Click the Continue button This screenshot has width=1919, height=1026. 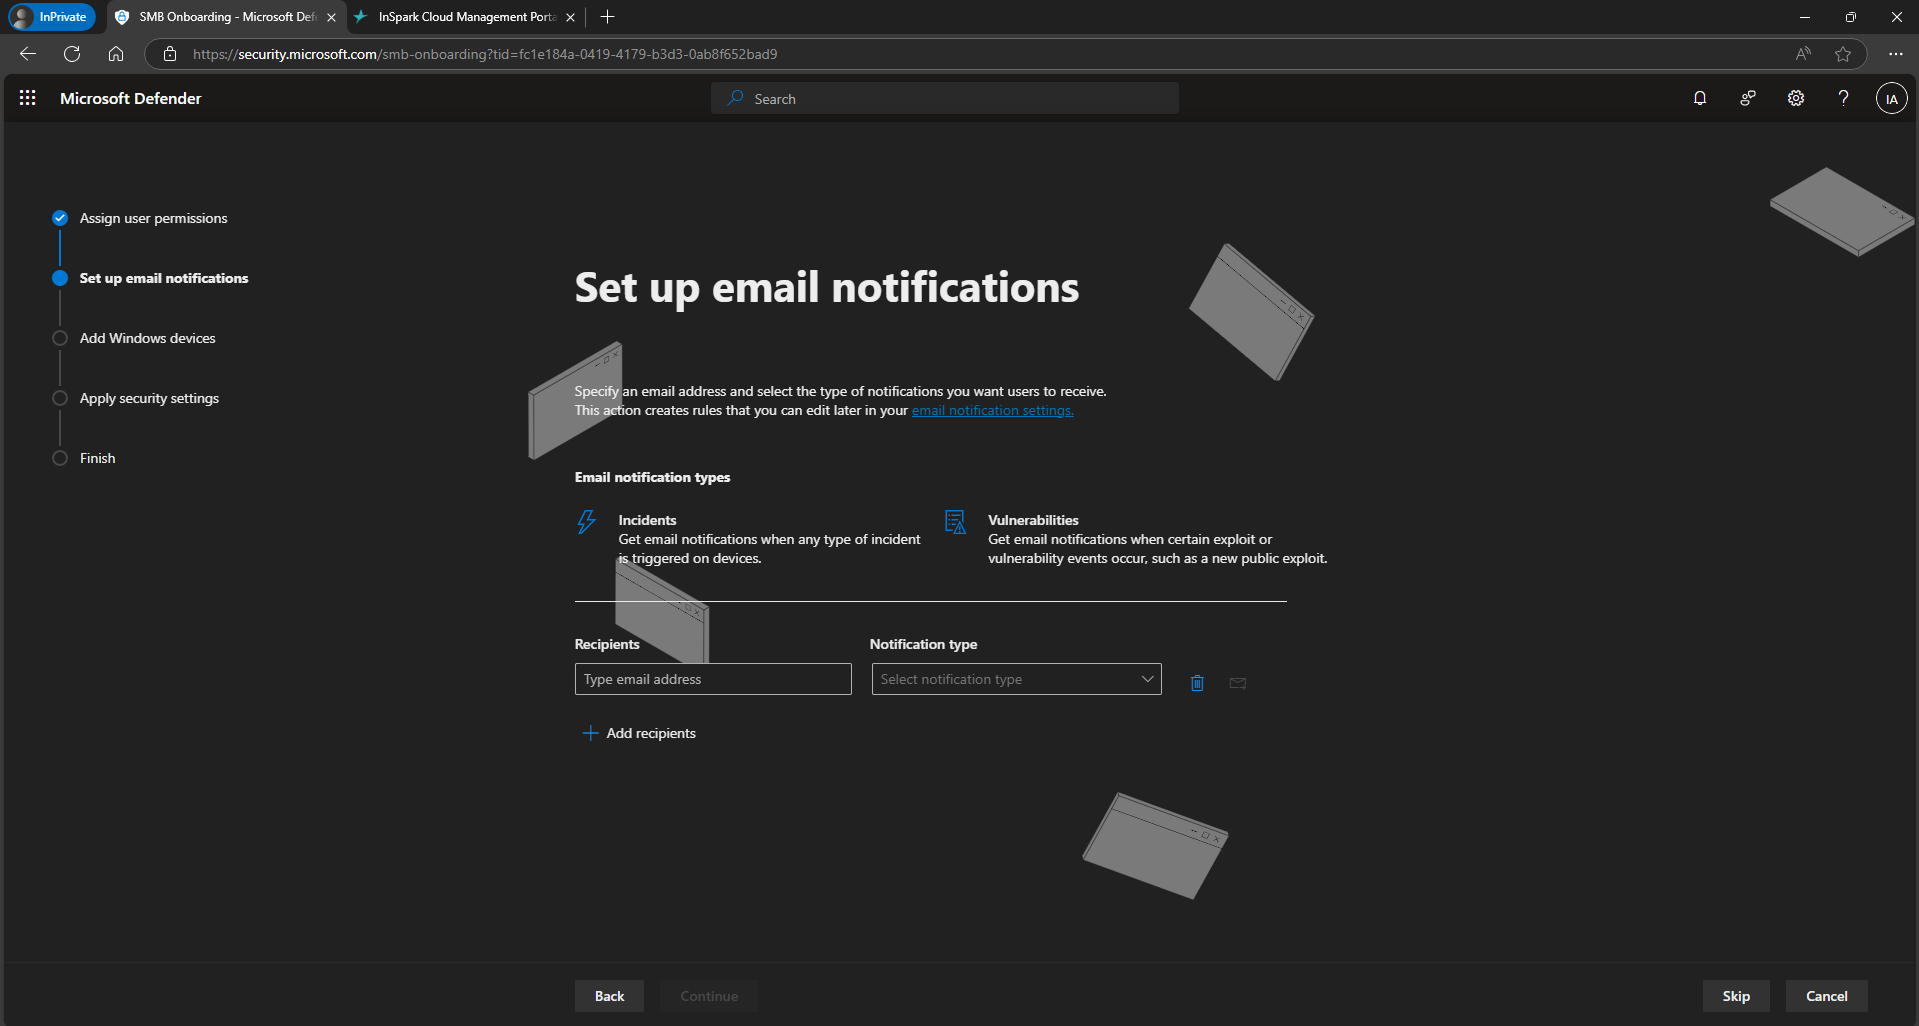click(x=709, y=996)
